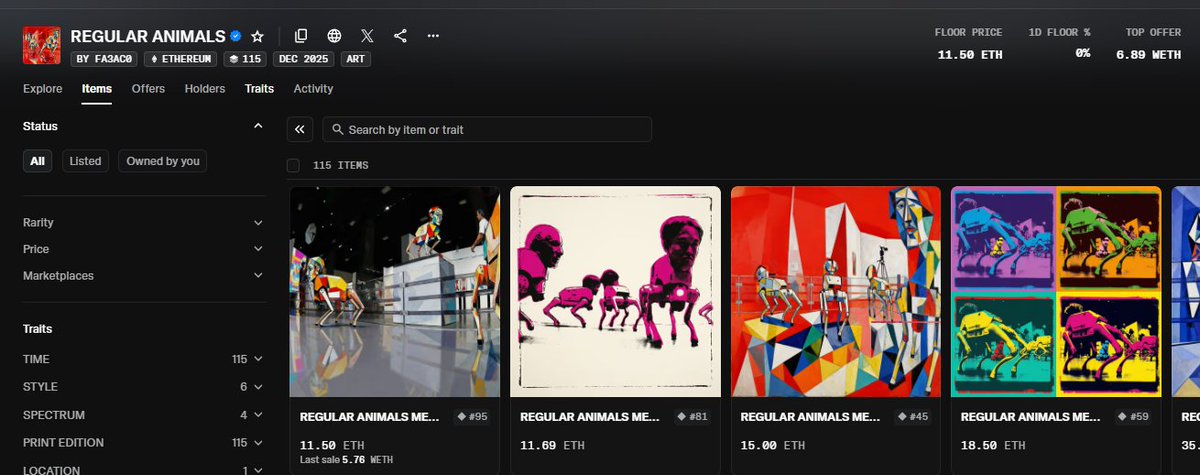
Task: Expand the PRINT EDITION trait filter
Action: tap(143, 442)
